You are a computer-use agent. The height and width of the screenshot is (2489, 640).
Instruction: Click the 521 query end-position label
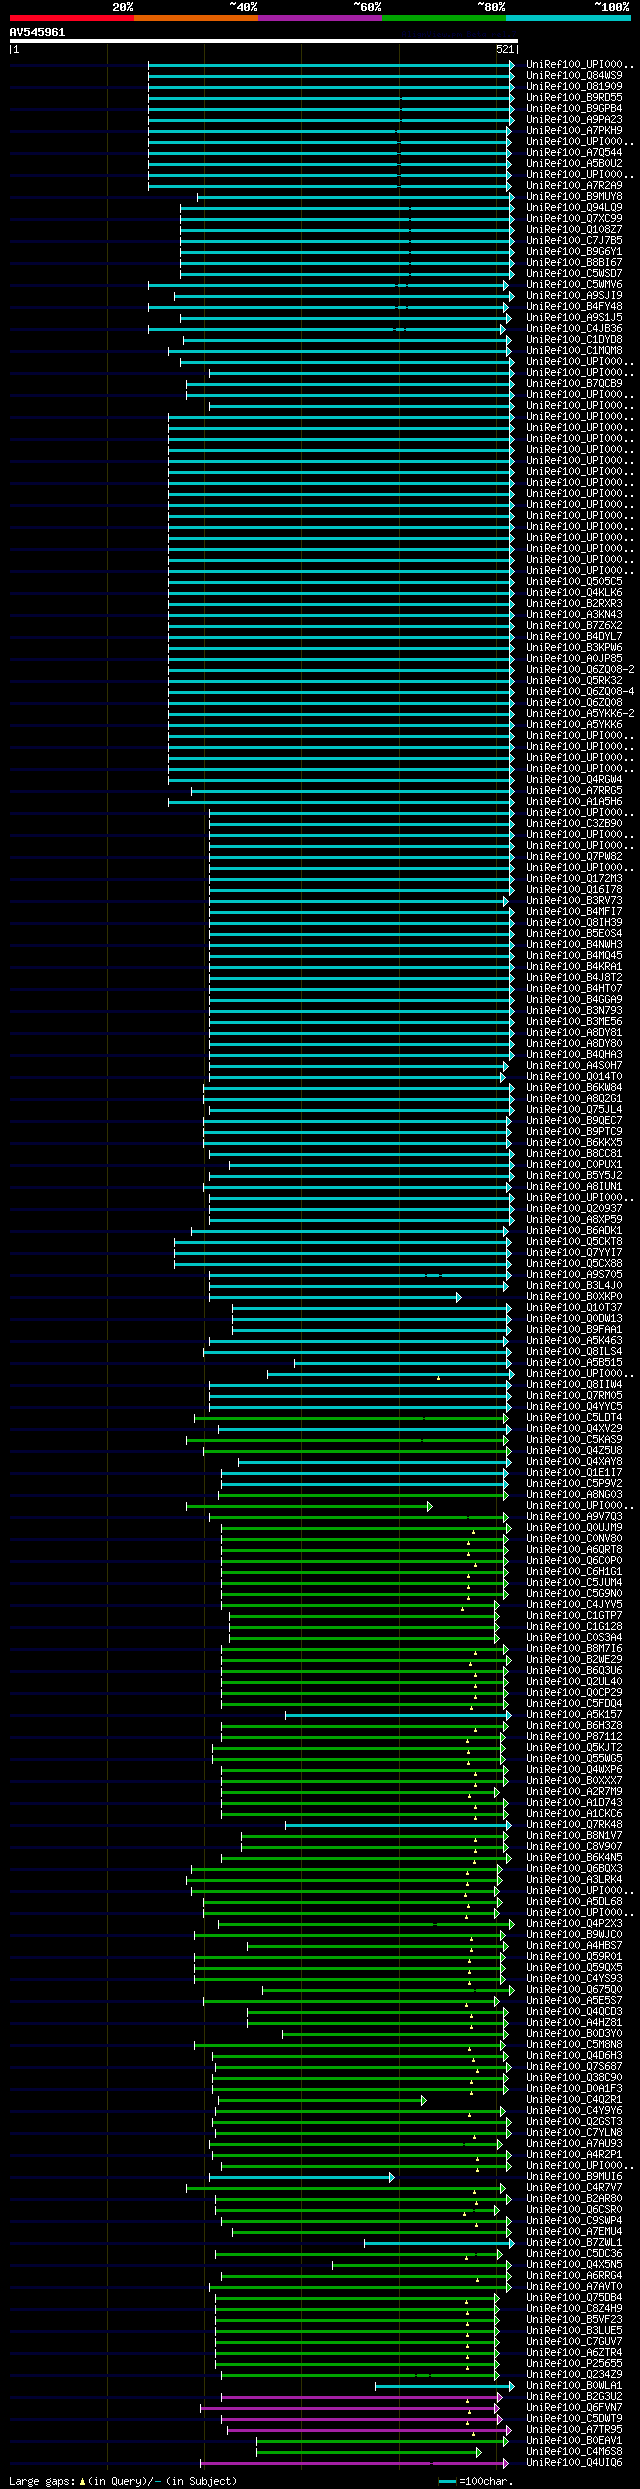coord(504,49)
